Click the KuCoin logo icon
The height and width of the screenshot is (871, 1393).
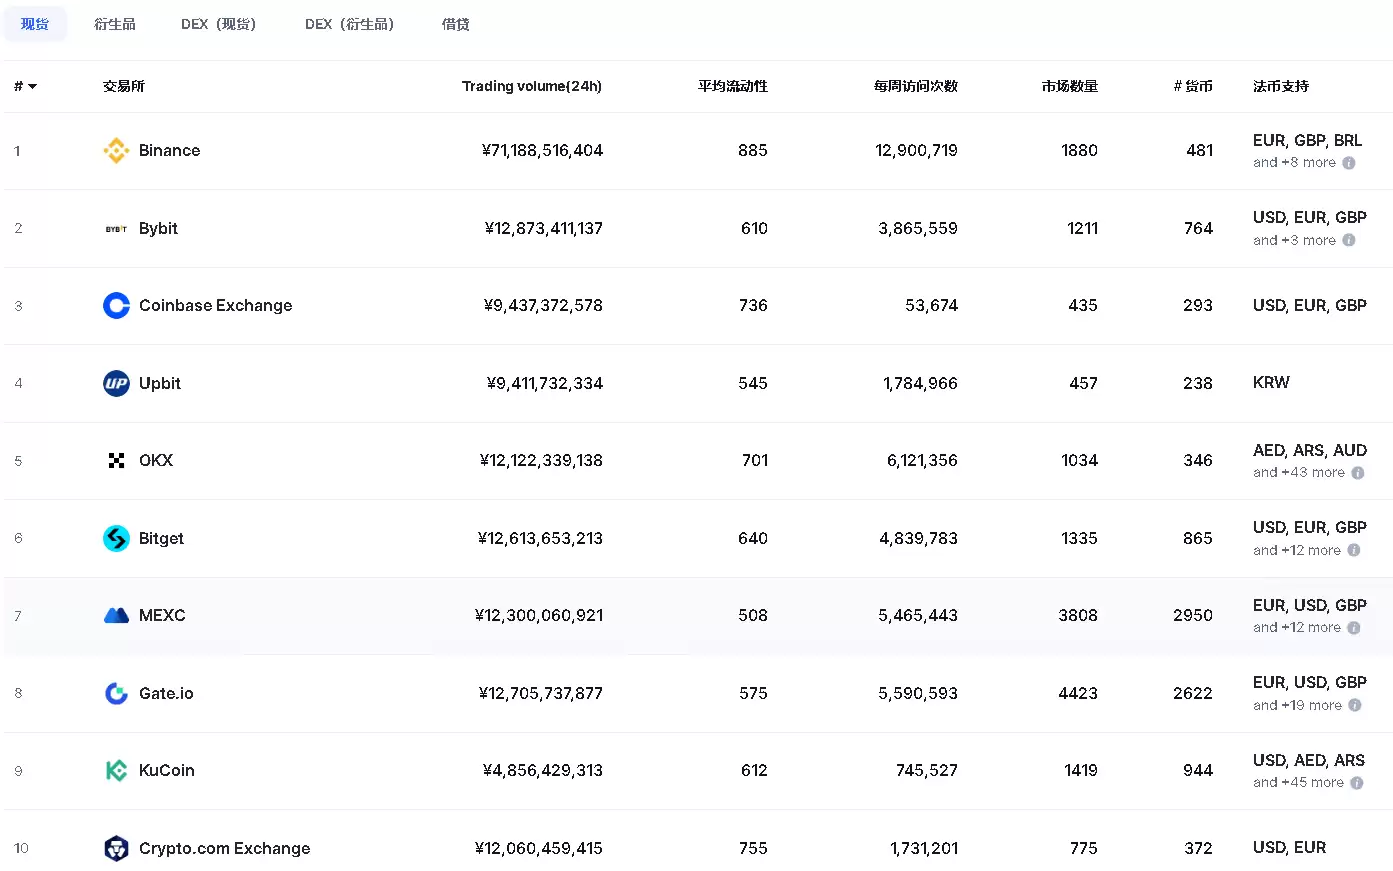tap(116, 770)
